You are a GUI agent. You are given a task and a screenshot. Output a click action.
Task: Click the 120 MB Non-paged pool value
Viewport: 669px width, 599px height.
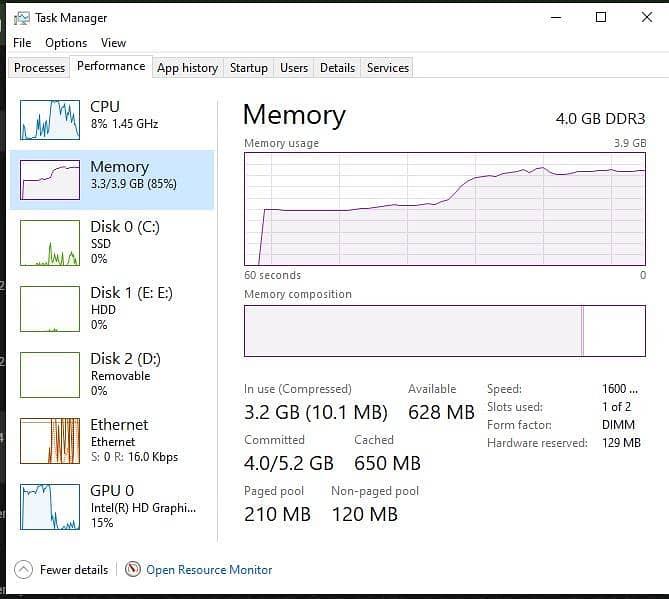[365, 514]
